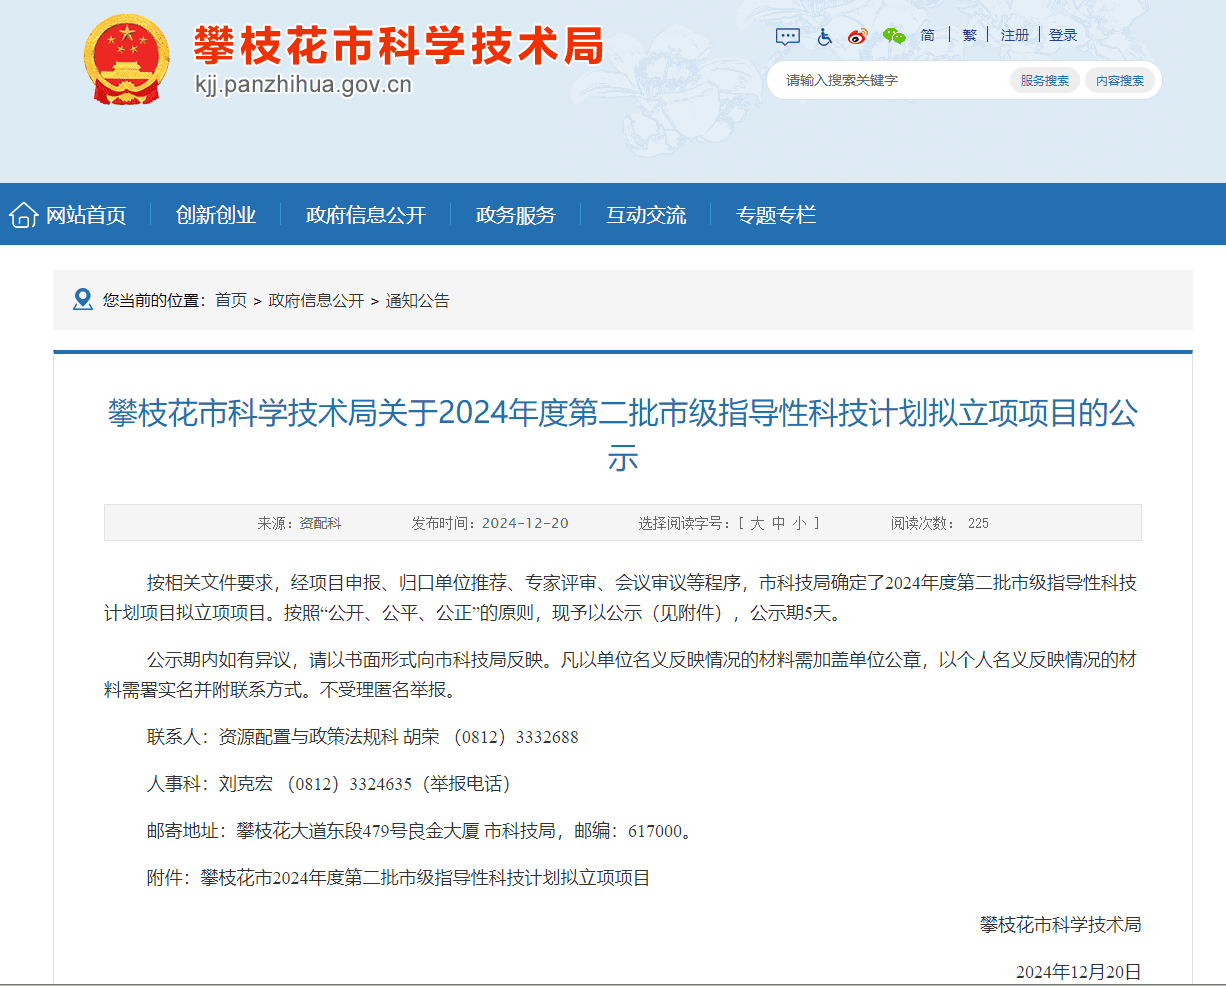The height and width of the screenshot is (986, 1226).
Task: Expand the 政务服务 navigation menu
Action: tap(516, 213)
